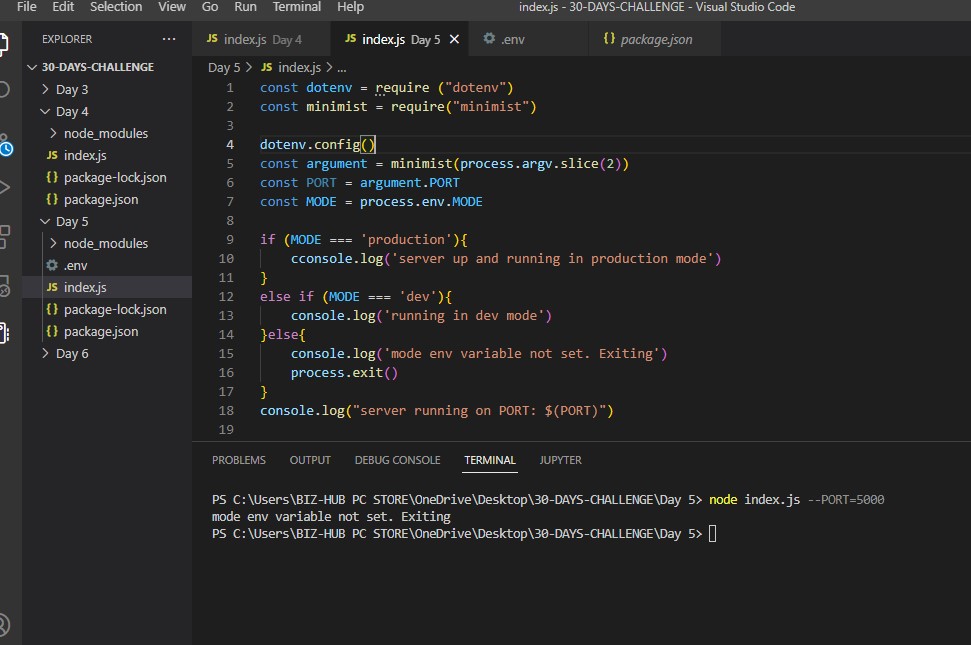Open the .env file in Explorer tree
The width and height of the screenshot is (971, 645).
[75, 266]
